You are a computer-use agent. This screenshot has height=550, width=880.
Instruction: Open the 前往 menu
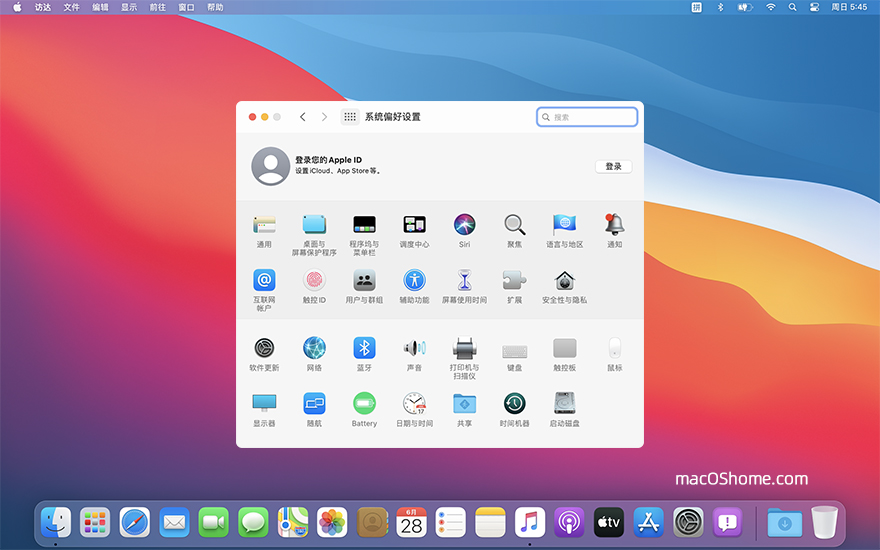point(158,7)
